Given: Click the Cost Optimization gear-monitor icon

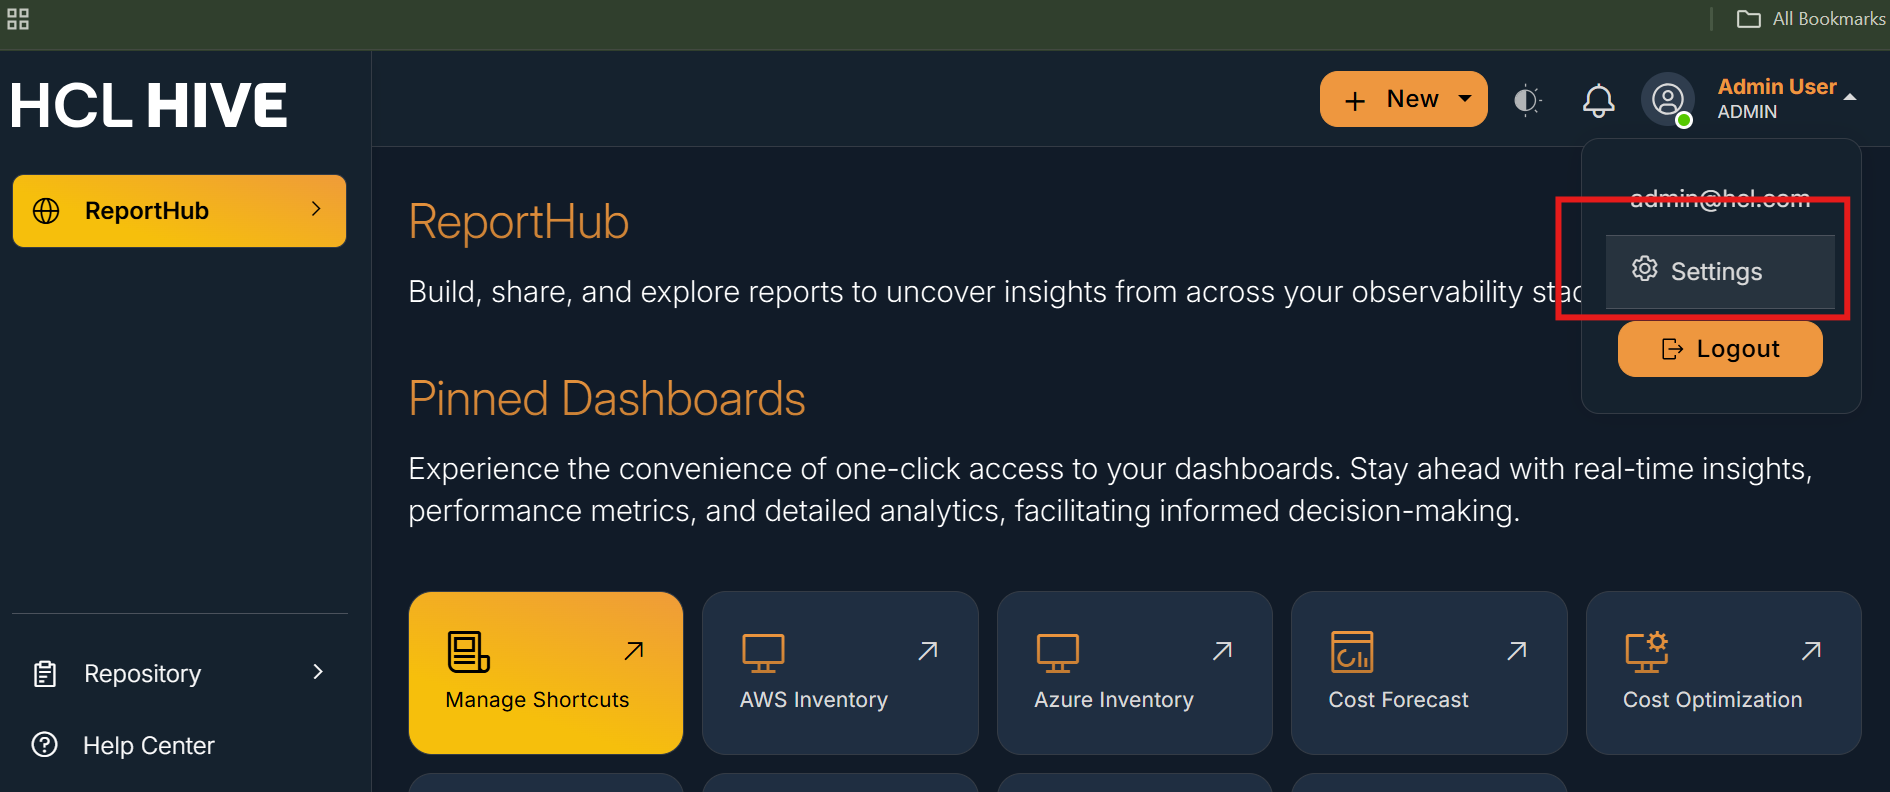Looking at the screenshot, I should (1646, 652).
